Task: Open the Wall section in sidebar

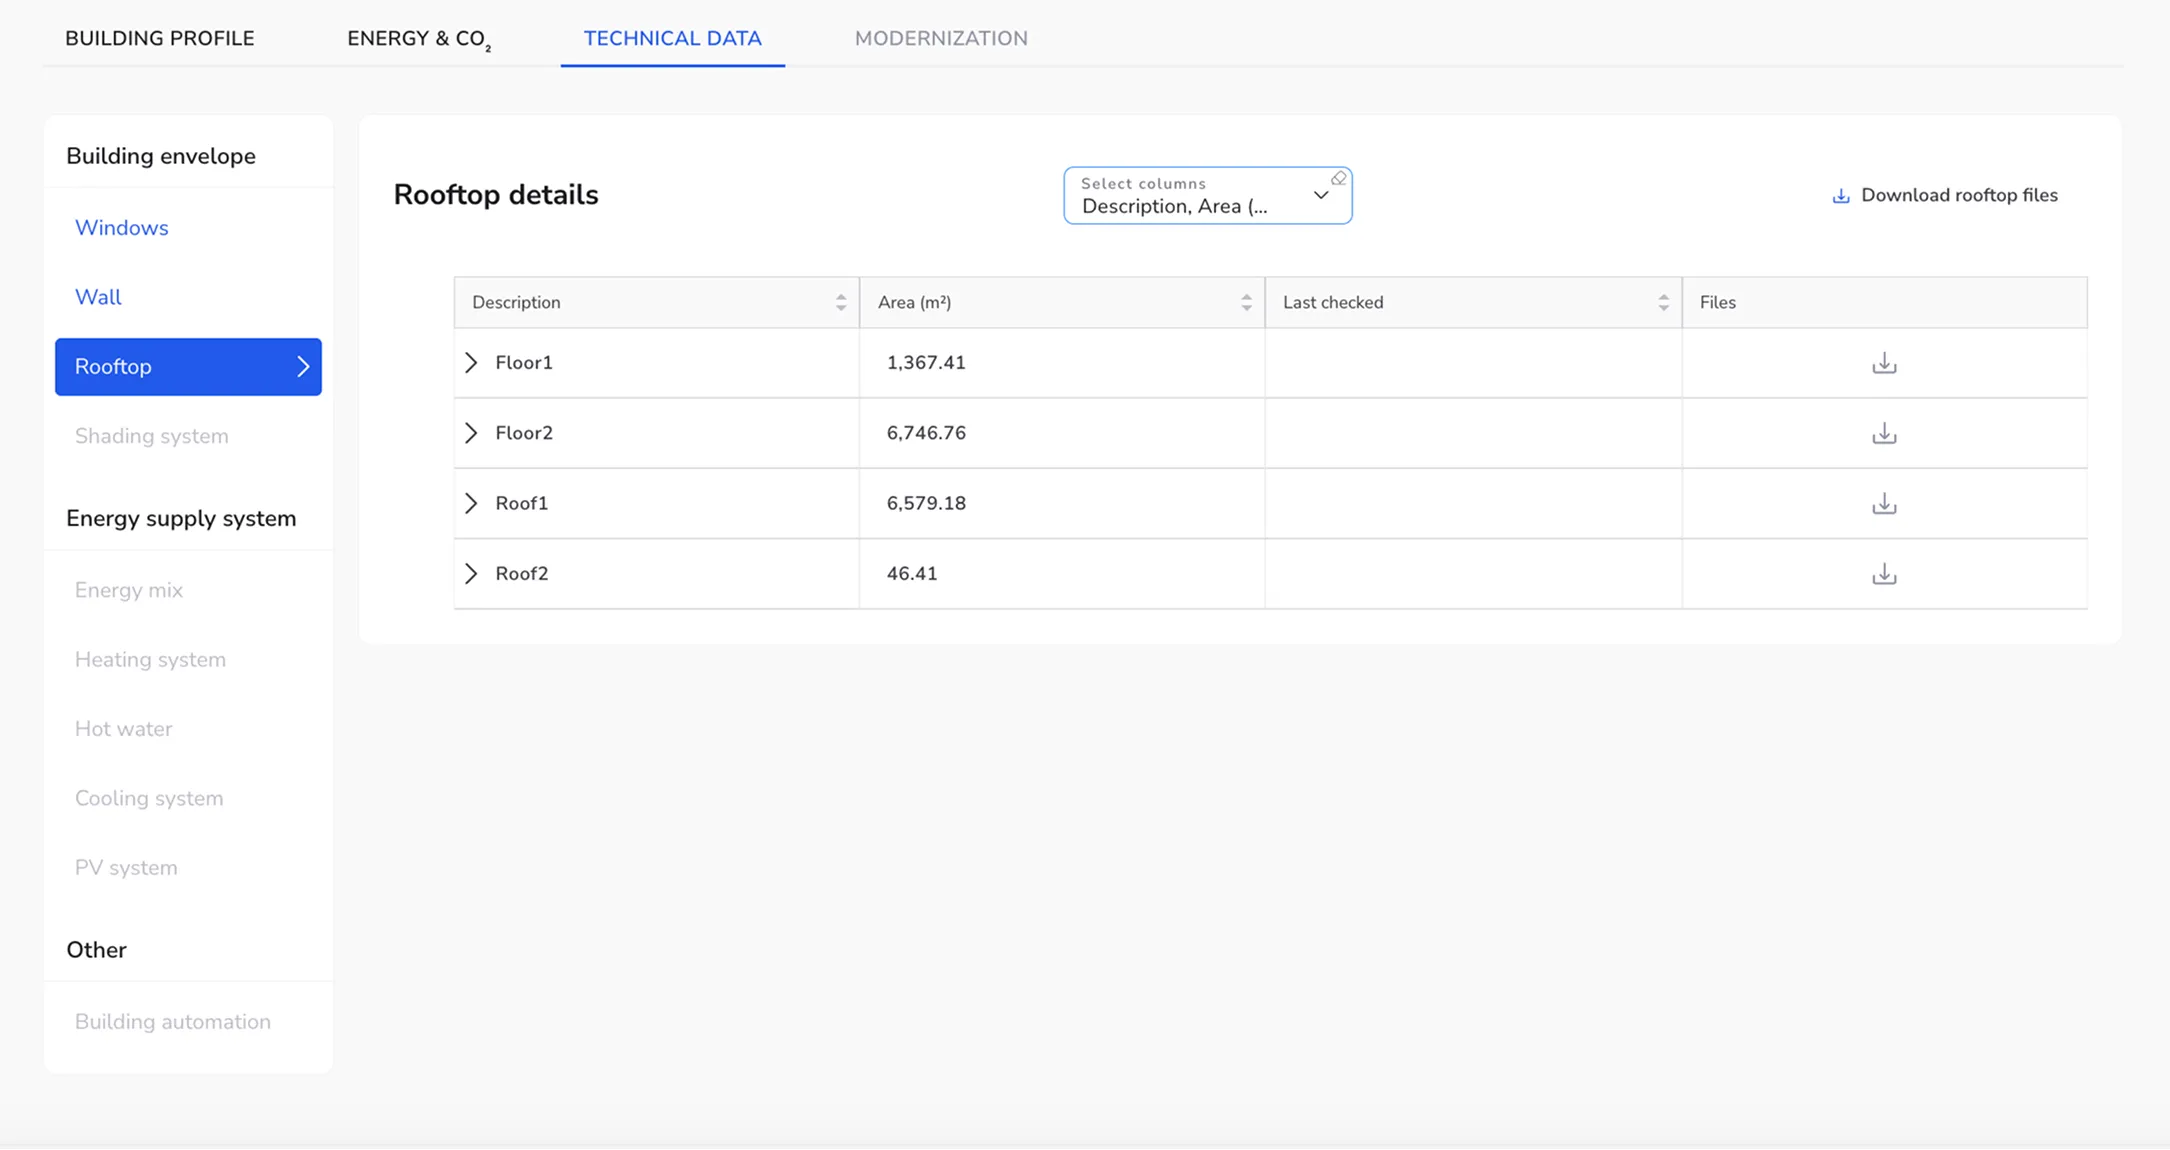Action: pos(98,297)
